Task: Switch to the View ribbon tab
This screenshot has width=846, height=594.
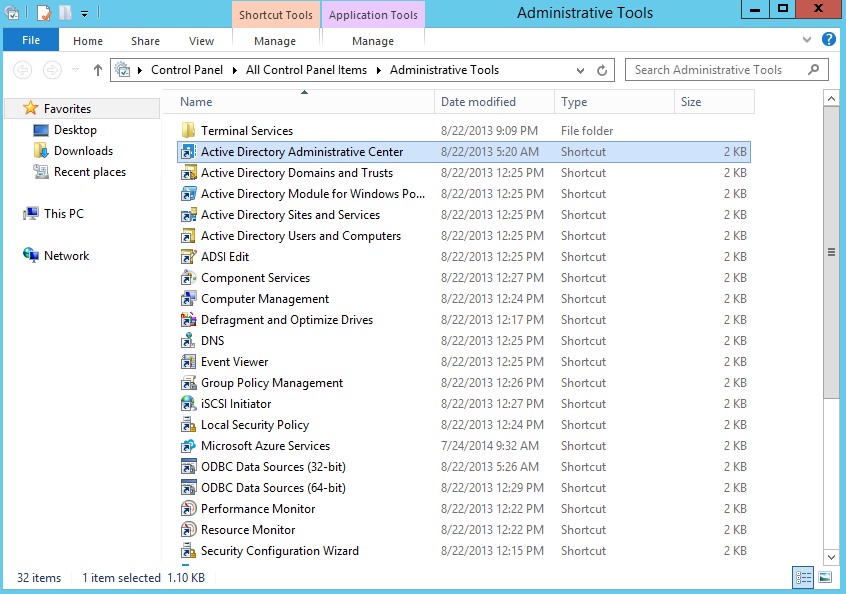Action: point(201,41)
